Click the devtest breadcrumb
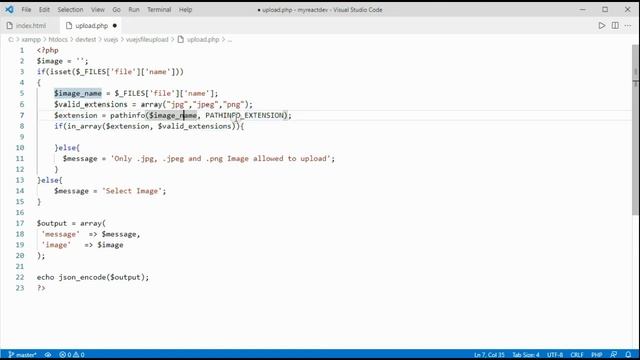Image resolution: width=640 pixels, height=360 pixels. 85,40
